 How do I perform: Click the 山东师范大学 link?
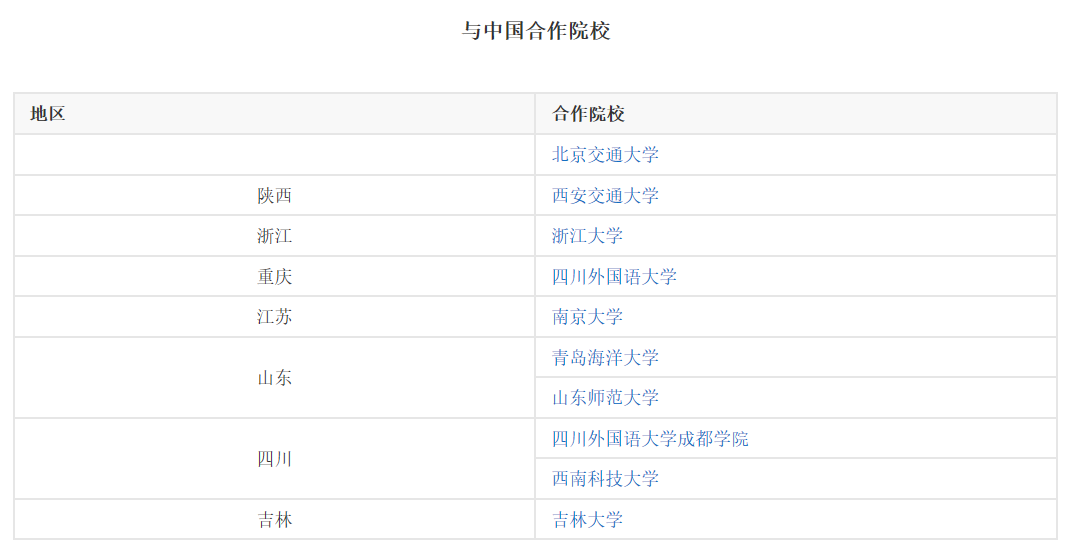pyautogui.click(x=605, y=398)
